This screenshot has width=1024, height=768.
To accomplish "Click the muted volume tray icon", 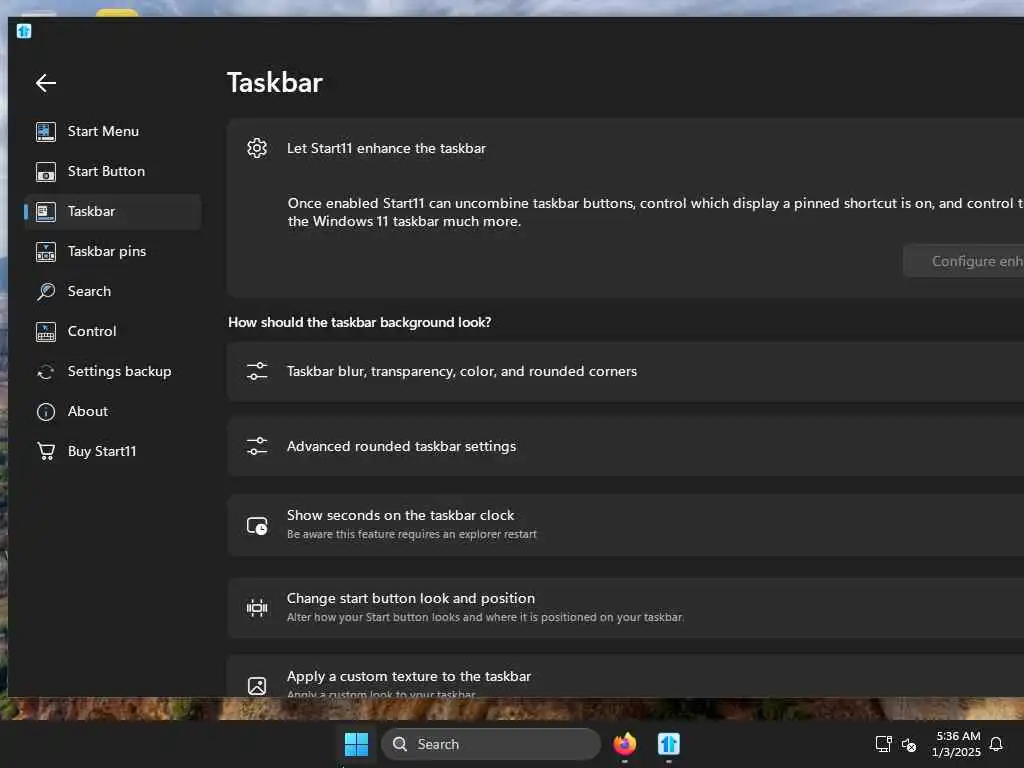I will 908,744.
